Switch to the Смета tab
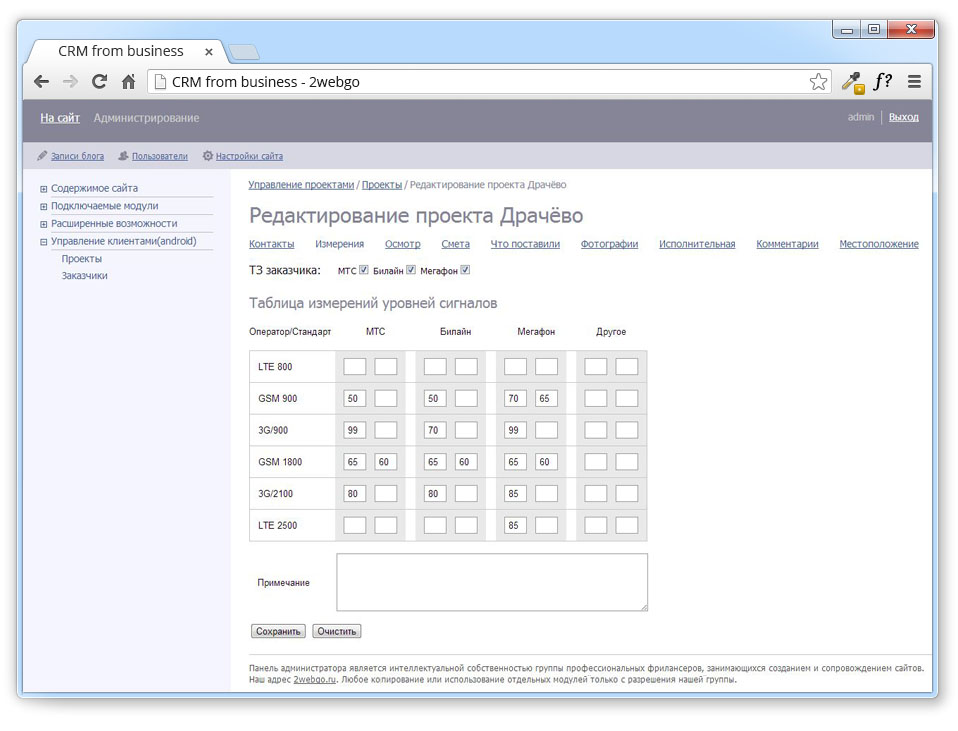958x731 pixels. pyautogui.click(x=456, y=244)
